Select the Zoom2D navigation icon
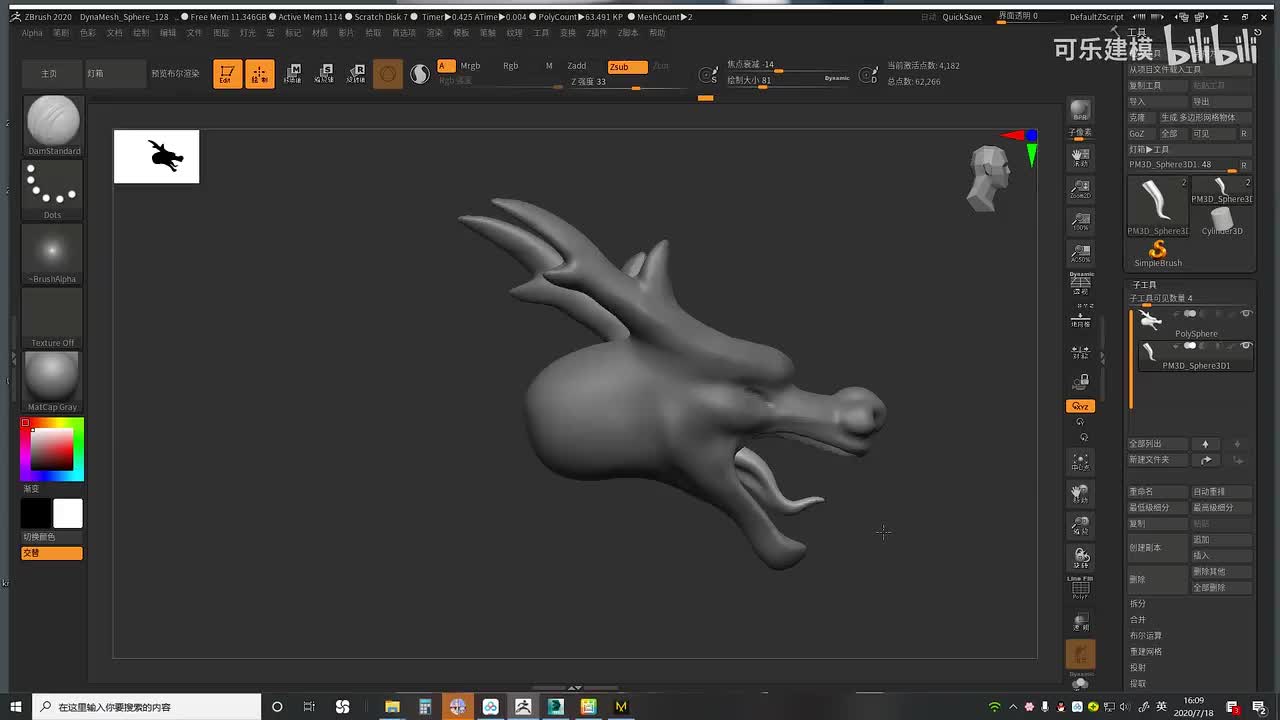Viewport: 1280px width, 720px height. 1080,188
